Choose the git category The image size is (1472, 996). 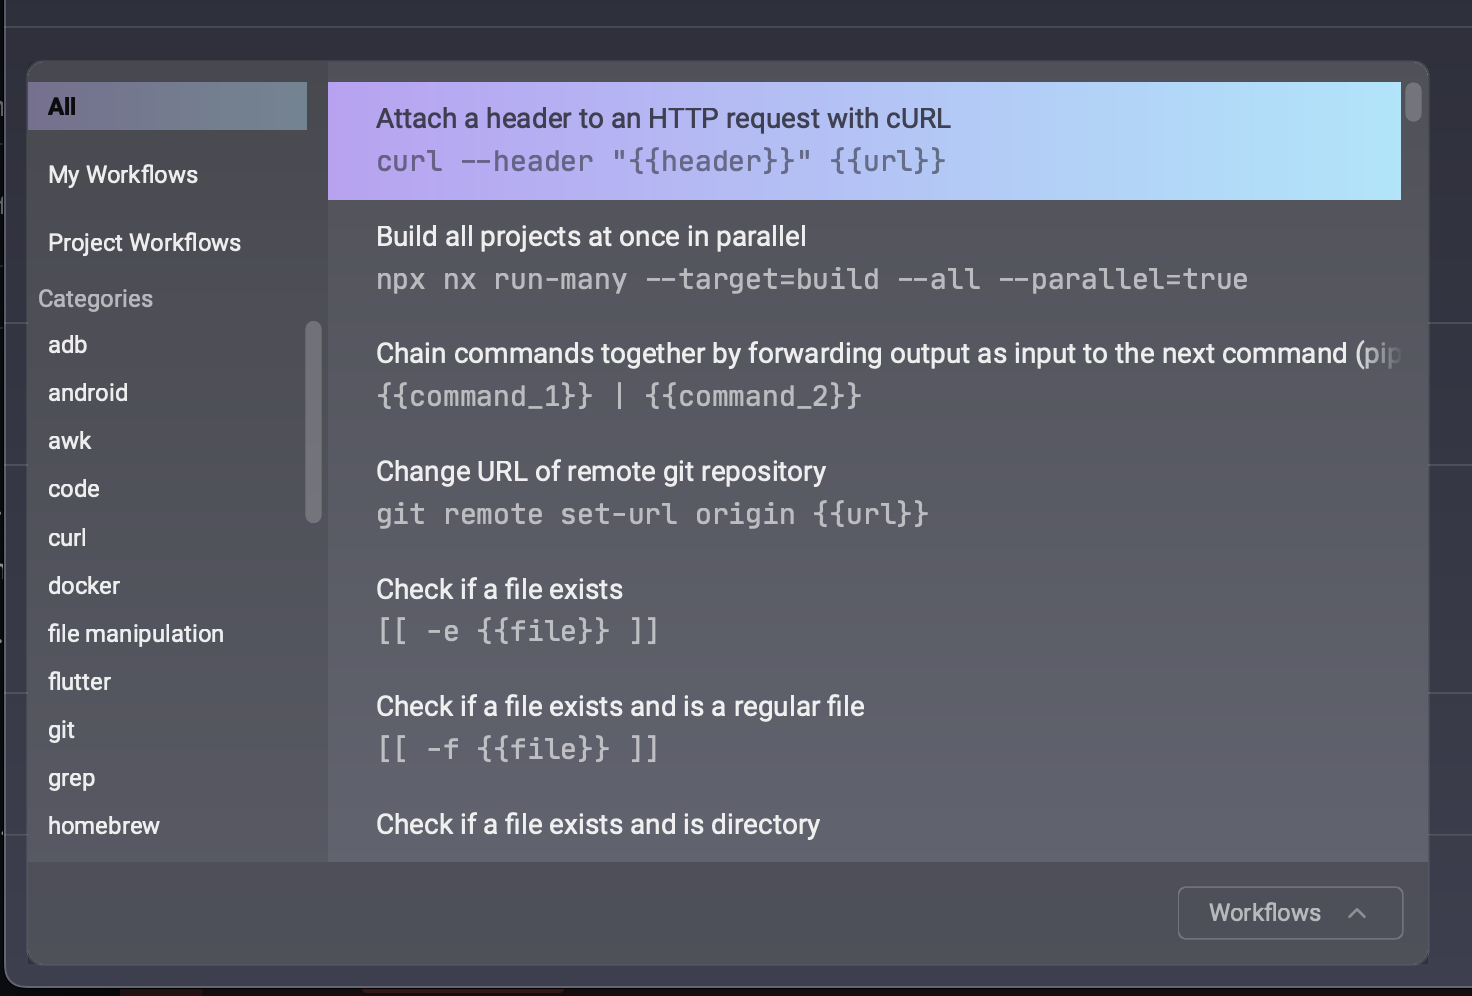click(x=61, y=730)
